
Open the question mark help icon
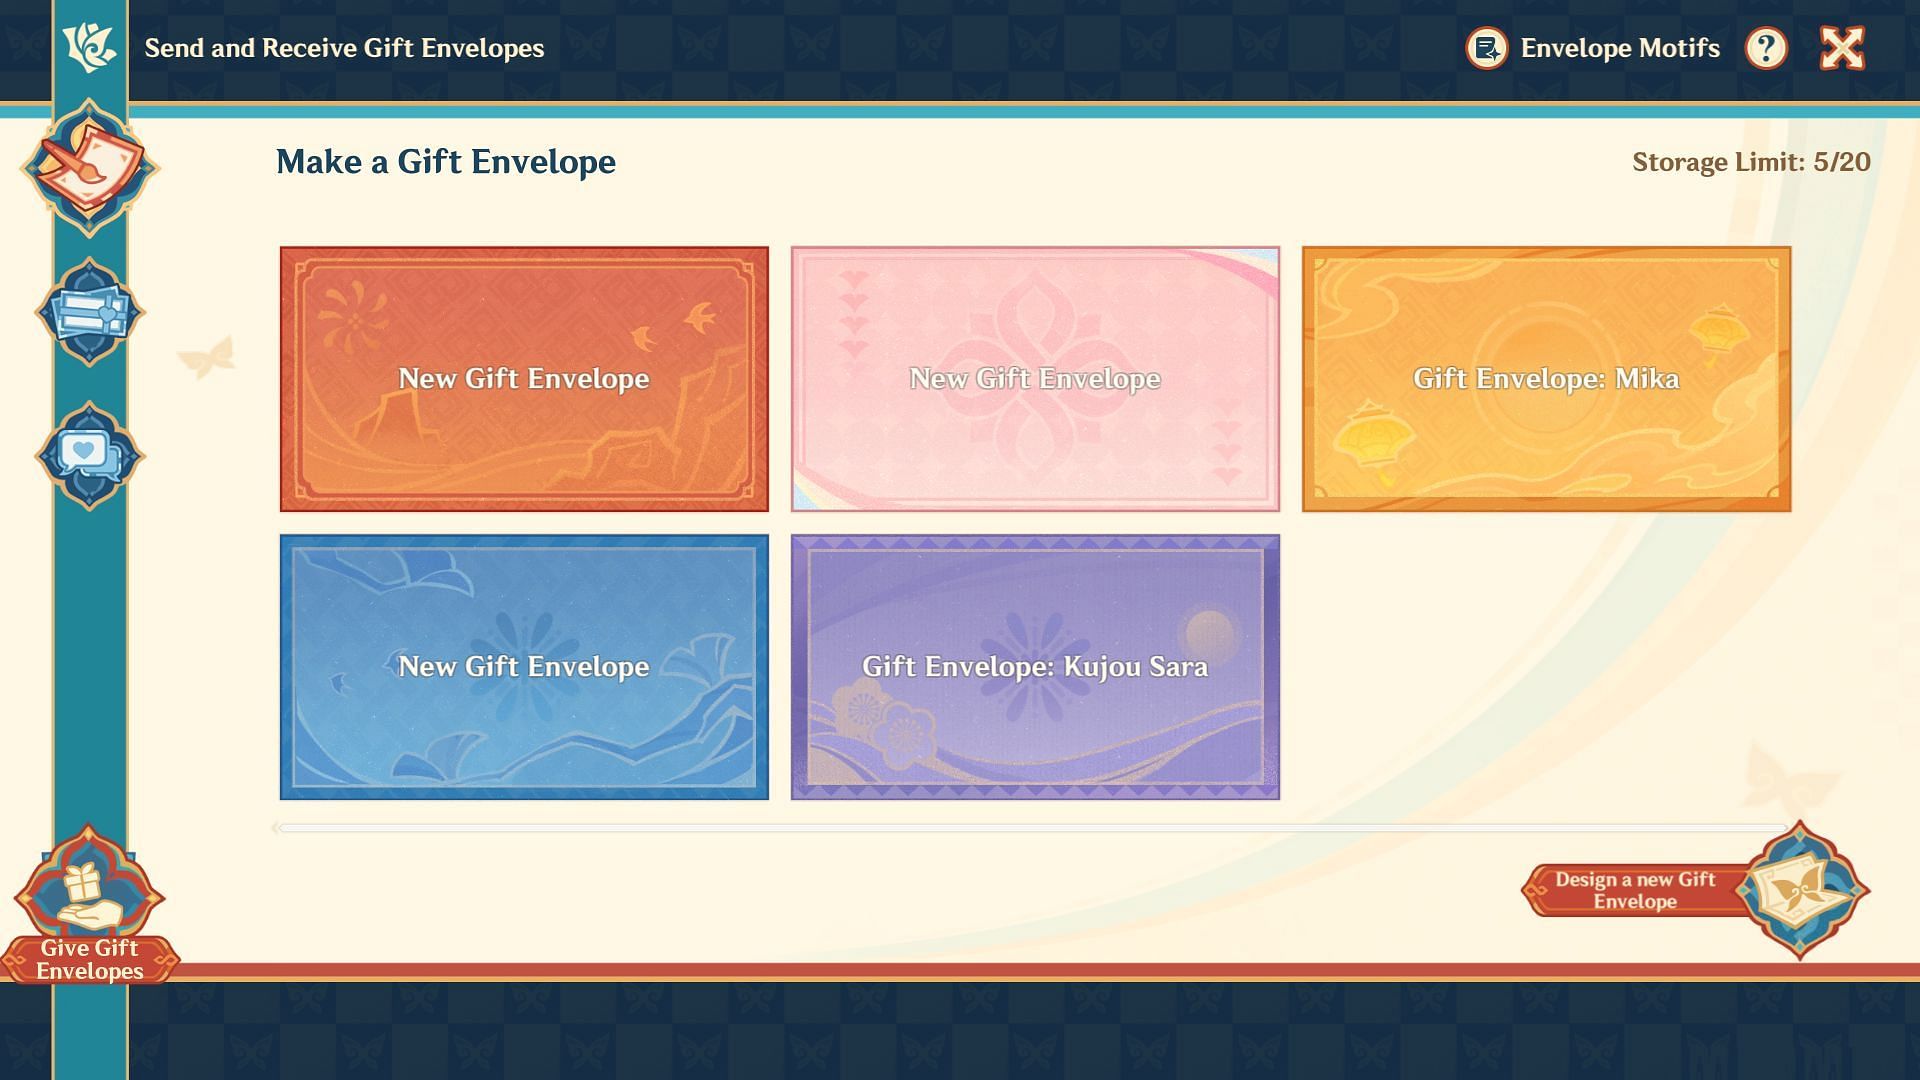[x=1766, y=48]
